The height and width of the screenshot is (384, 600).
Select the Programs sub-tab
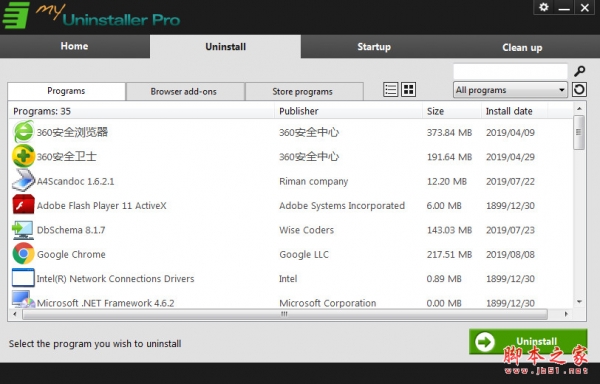coord(66,91)
